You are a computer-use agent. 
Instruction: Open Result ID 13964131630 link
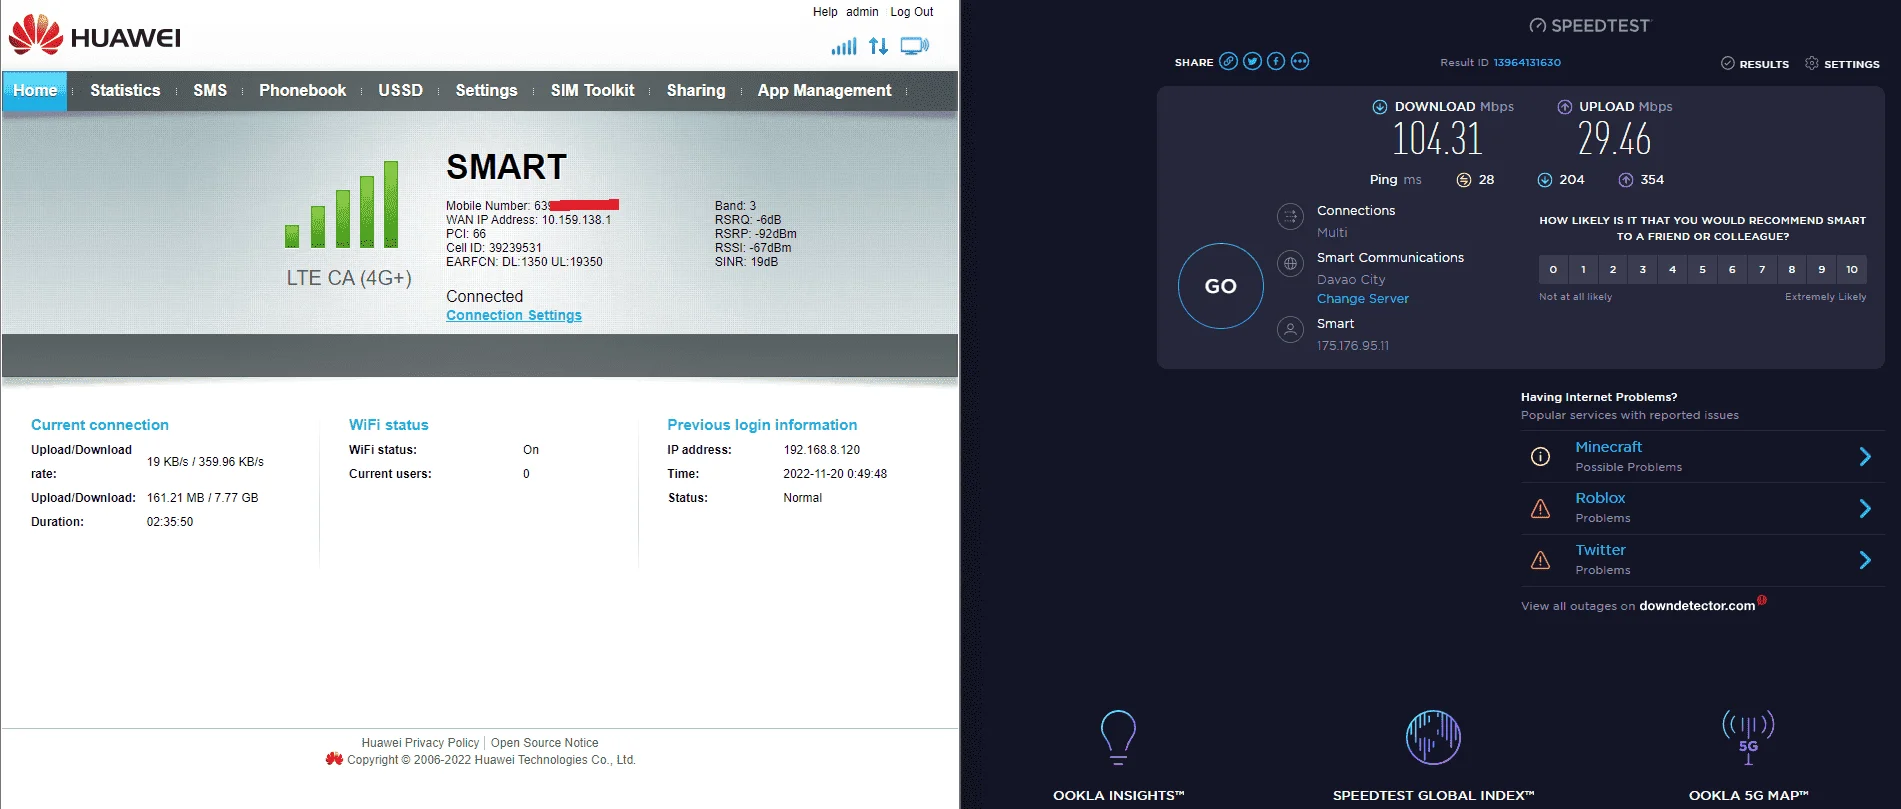tap(1527, 62)
